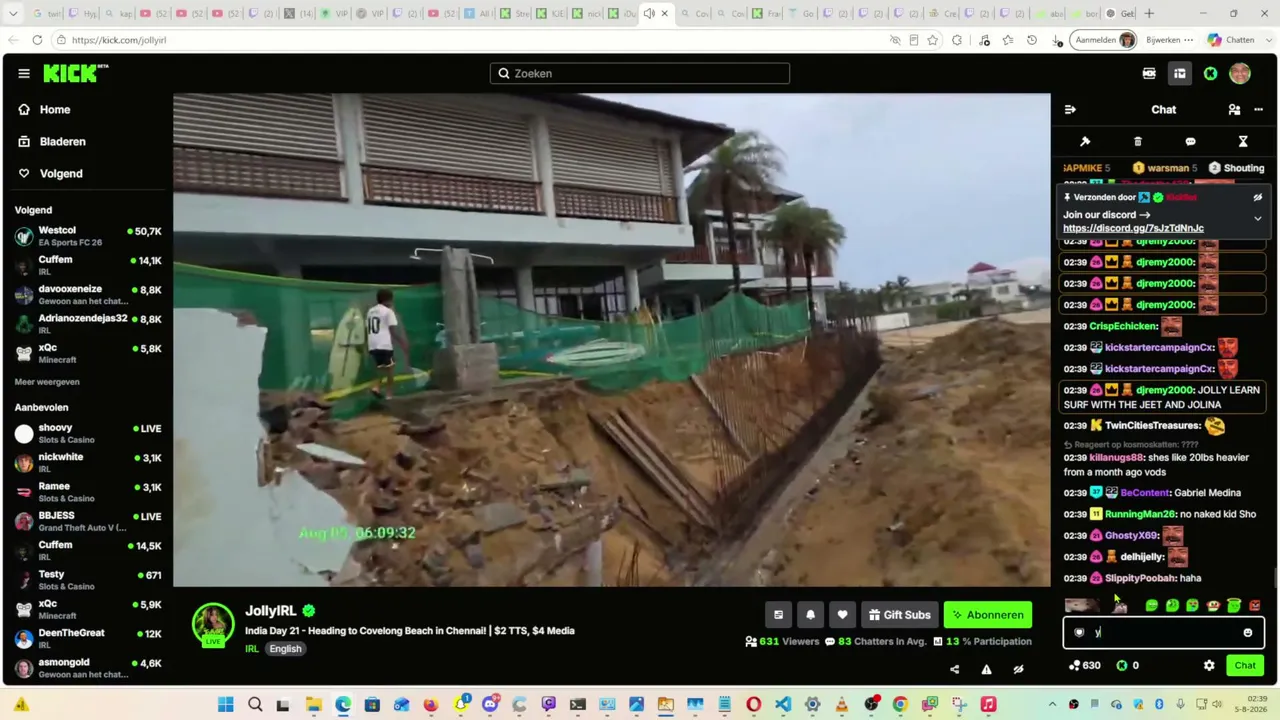Hide the pinned message eye icon
1280x720 pixels.
tap(1258, 198)
